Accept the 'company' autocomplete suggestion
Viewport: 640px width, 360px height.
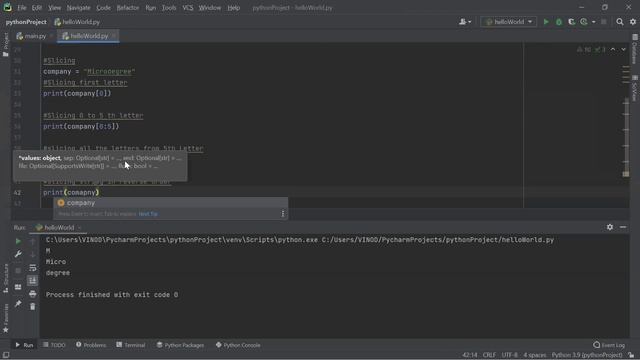[170, 203]
